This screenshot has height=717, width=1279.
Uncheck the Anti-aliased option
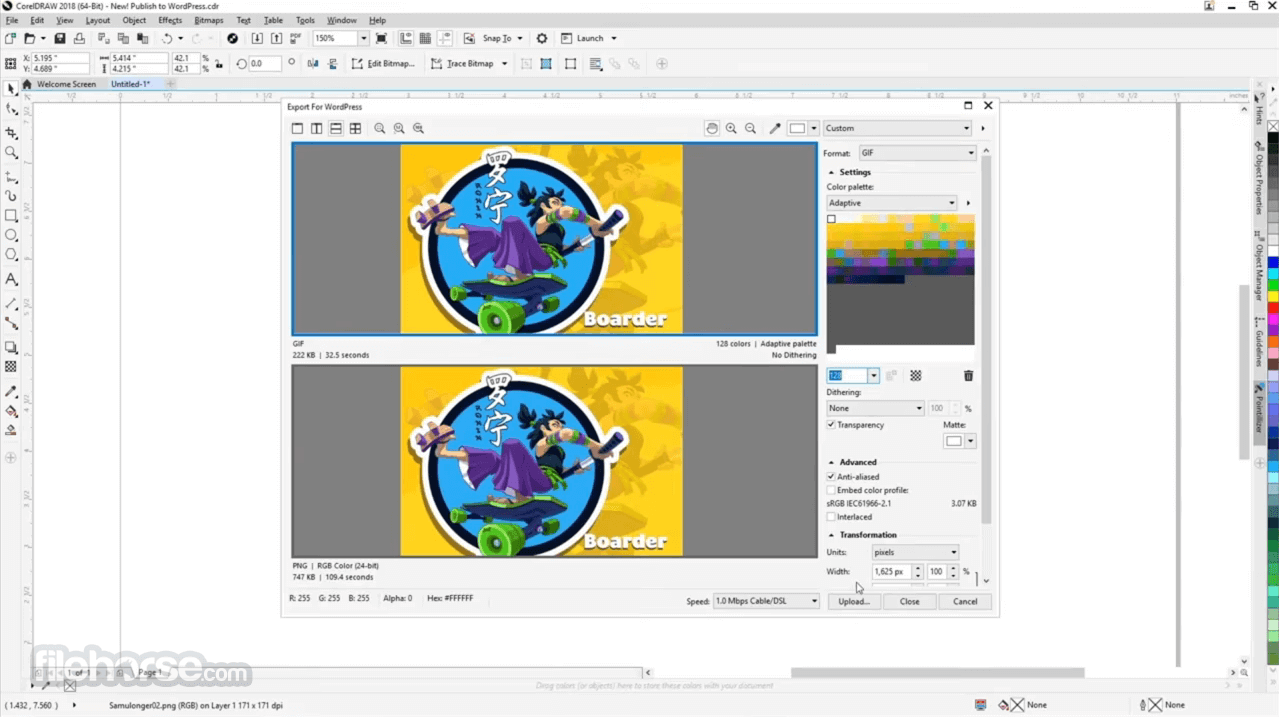(831, 477)
